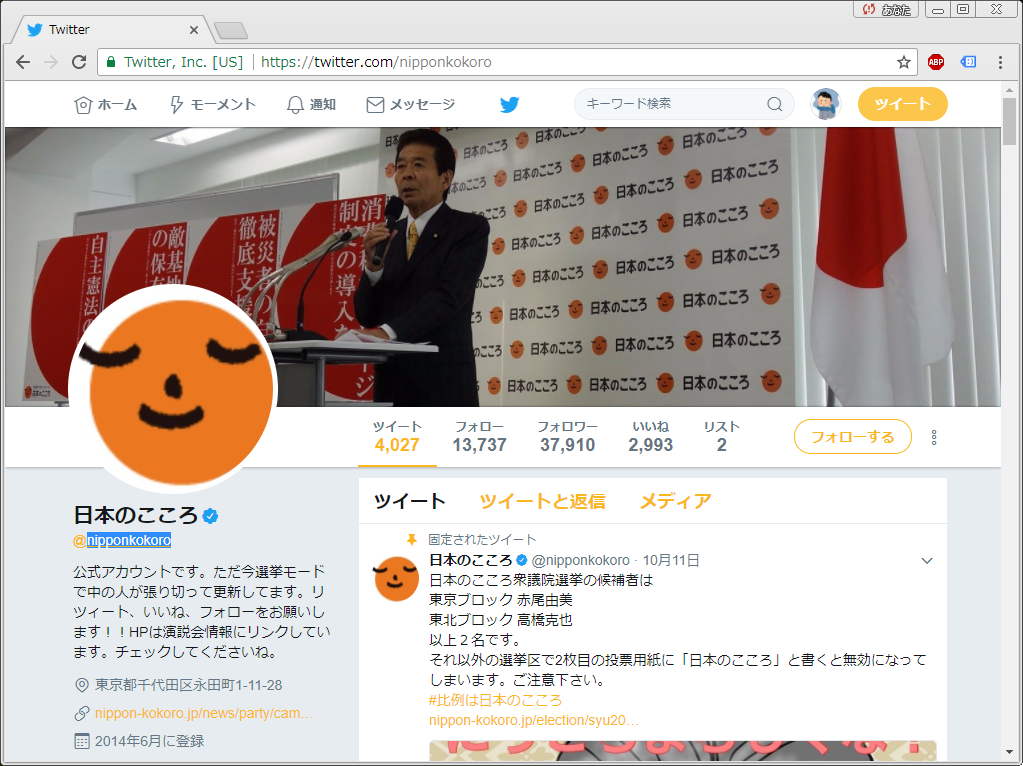Image resolution: width=1023 pixels, height=766 pixels.
Task: Bookmark this page with the star icon
Action: click(904, 62)
